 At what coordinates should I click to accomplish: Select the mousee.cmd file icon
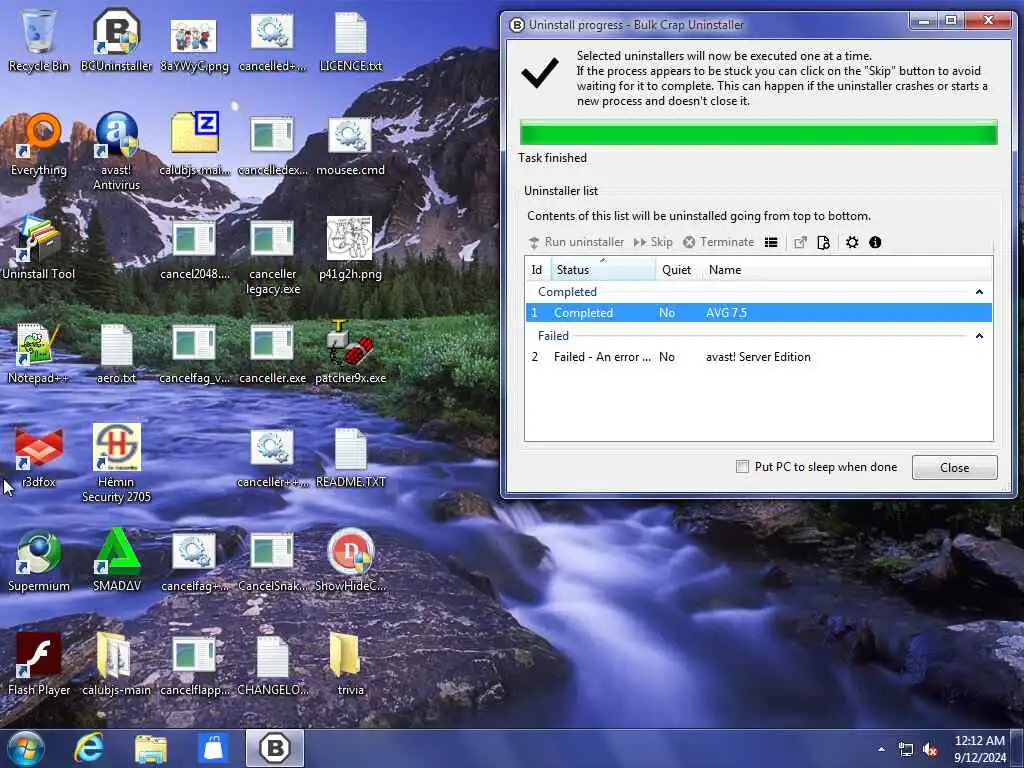351,147
